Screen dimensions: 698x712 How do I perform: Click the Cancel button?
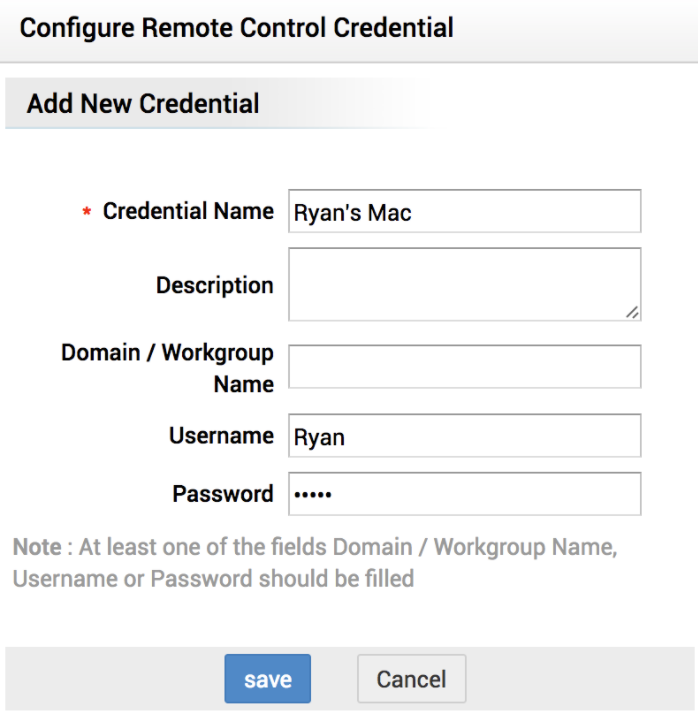411,680
